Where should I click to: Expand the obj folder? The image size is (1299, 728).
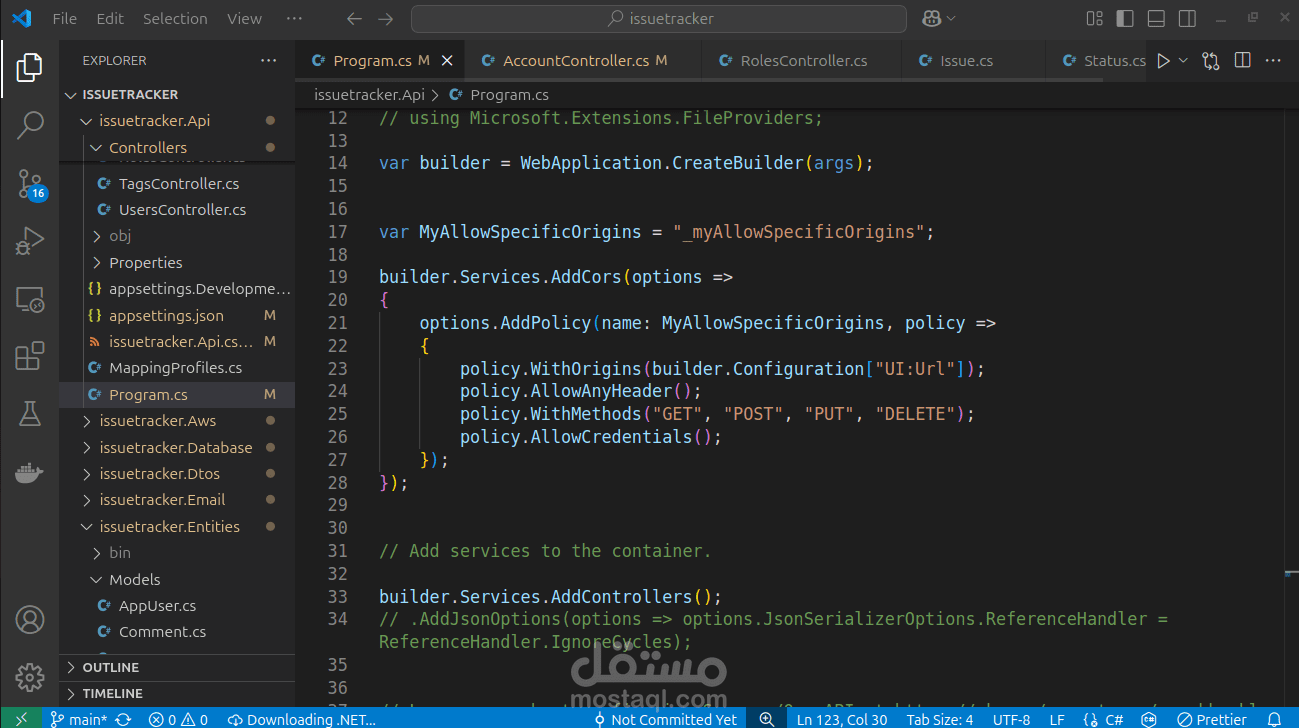click(x=177, y=236)
